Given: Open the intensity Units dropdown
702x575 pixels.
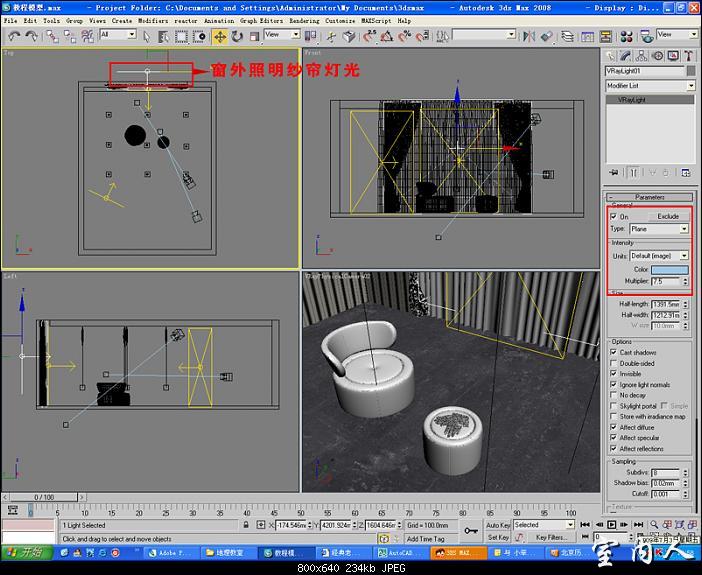Looking at the screenshot, I should (x=684, y=256).
